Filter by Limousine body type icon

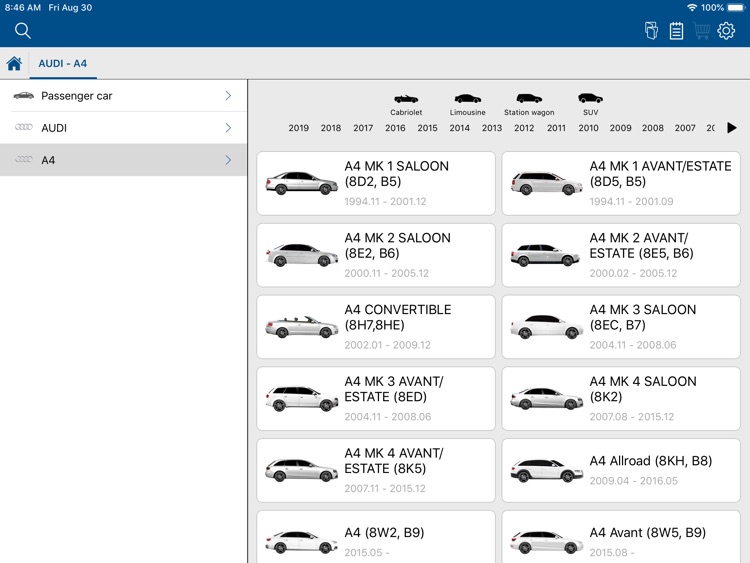coord(467,99)
